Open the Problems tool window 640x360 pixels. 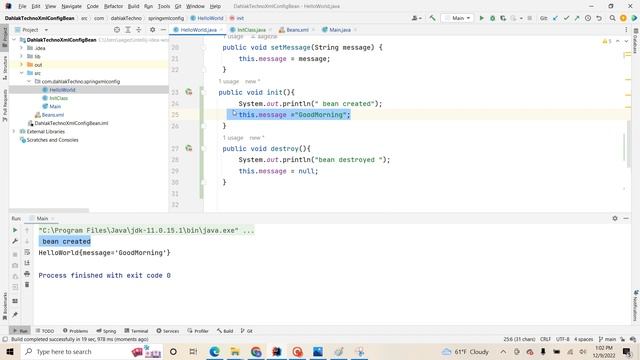76,331
